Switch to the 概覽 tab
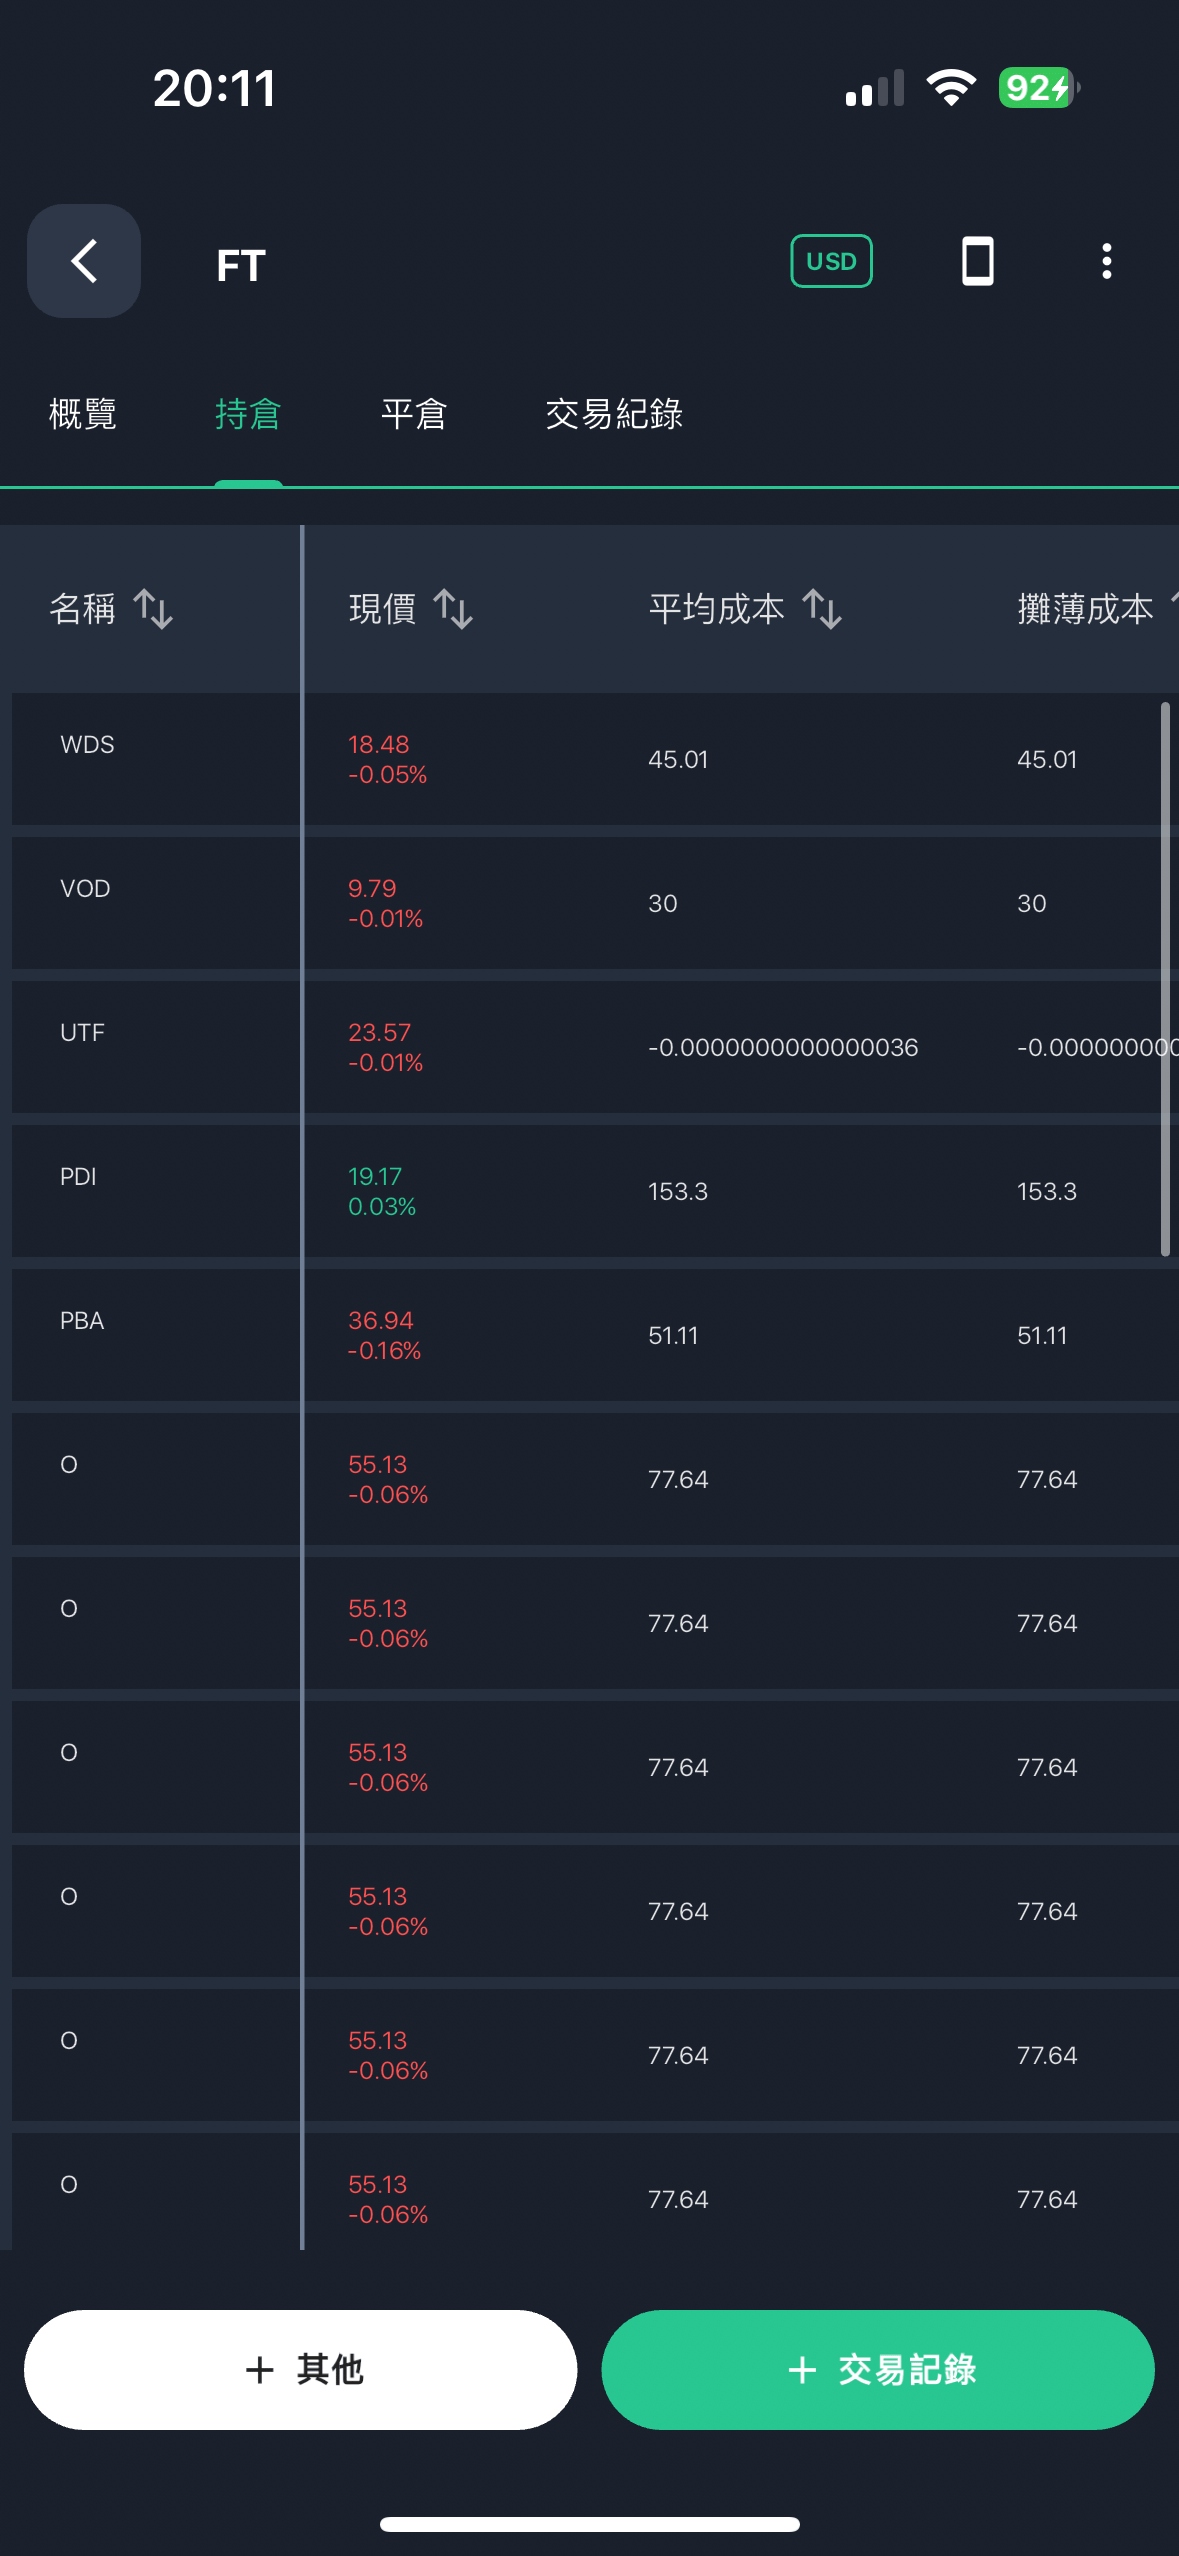This screenshot has height=2556, width=1179. tap(83, 413)
